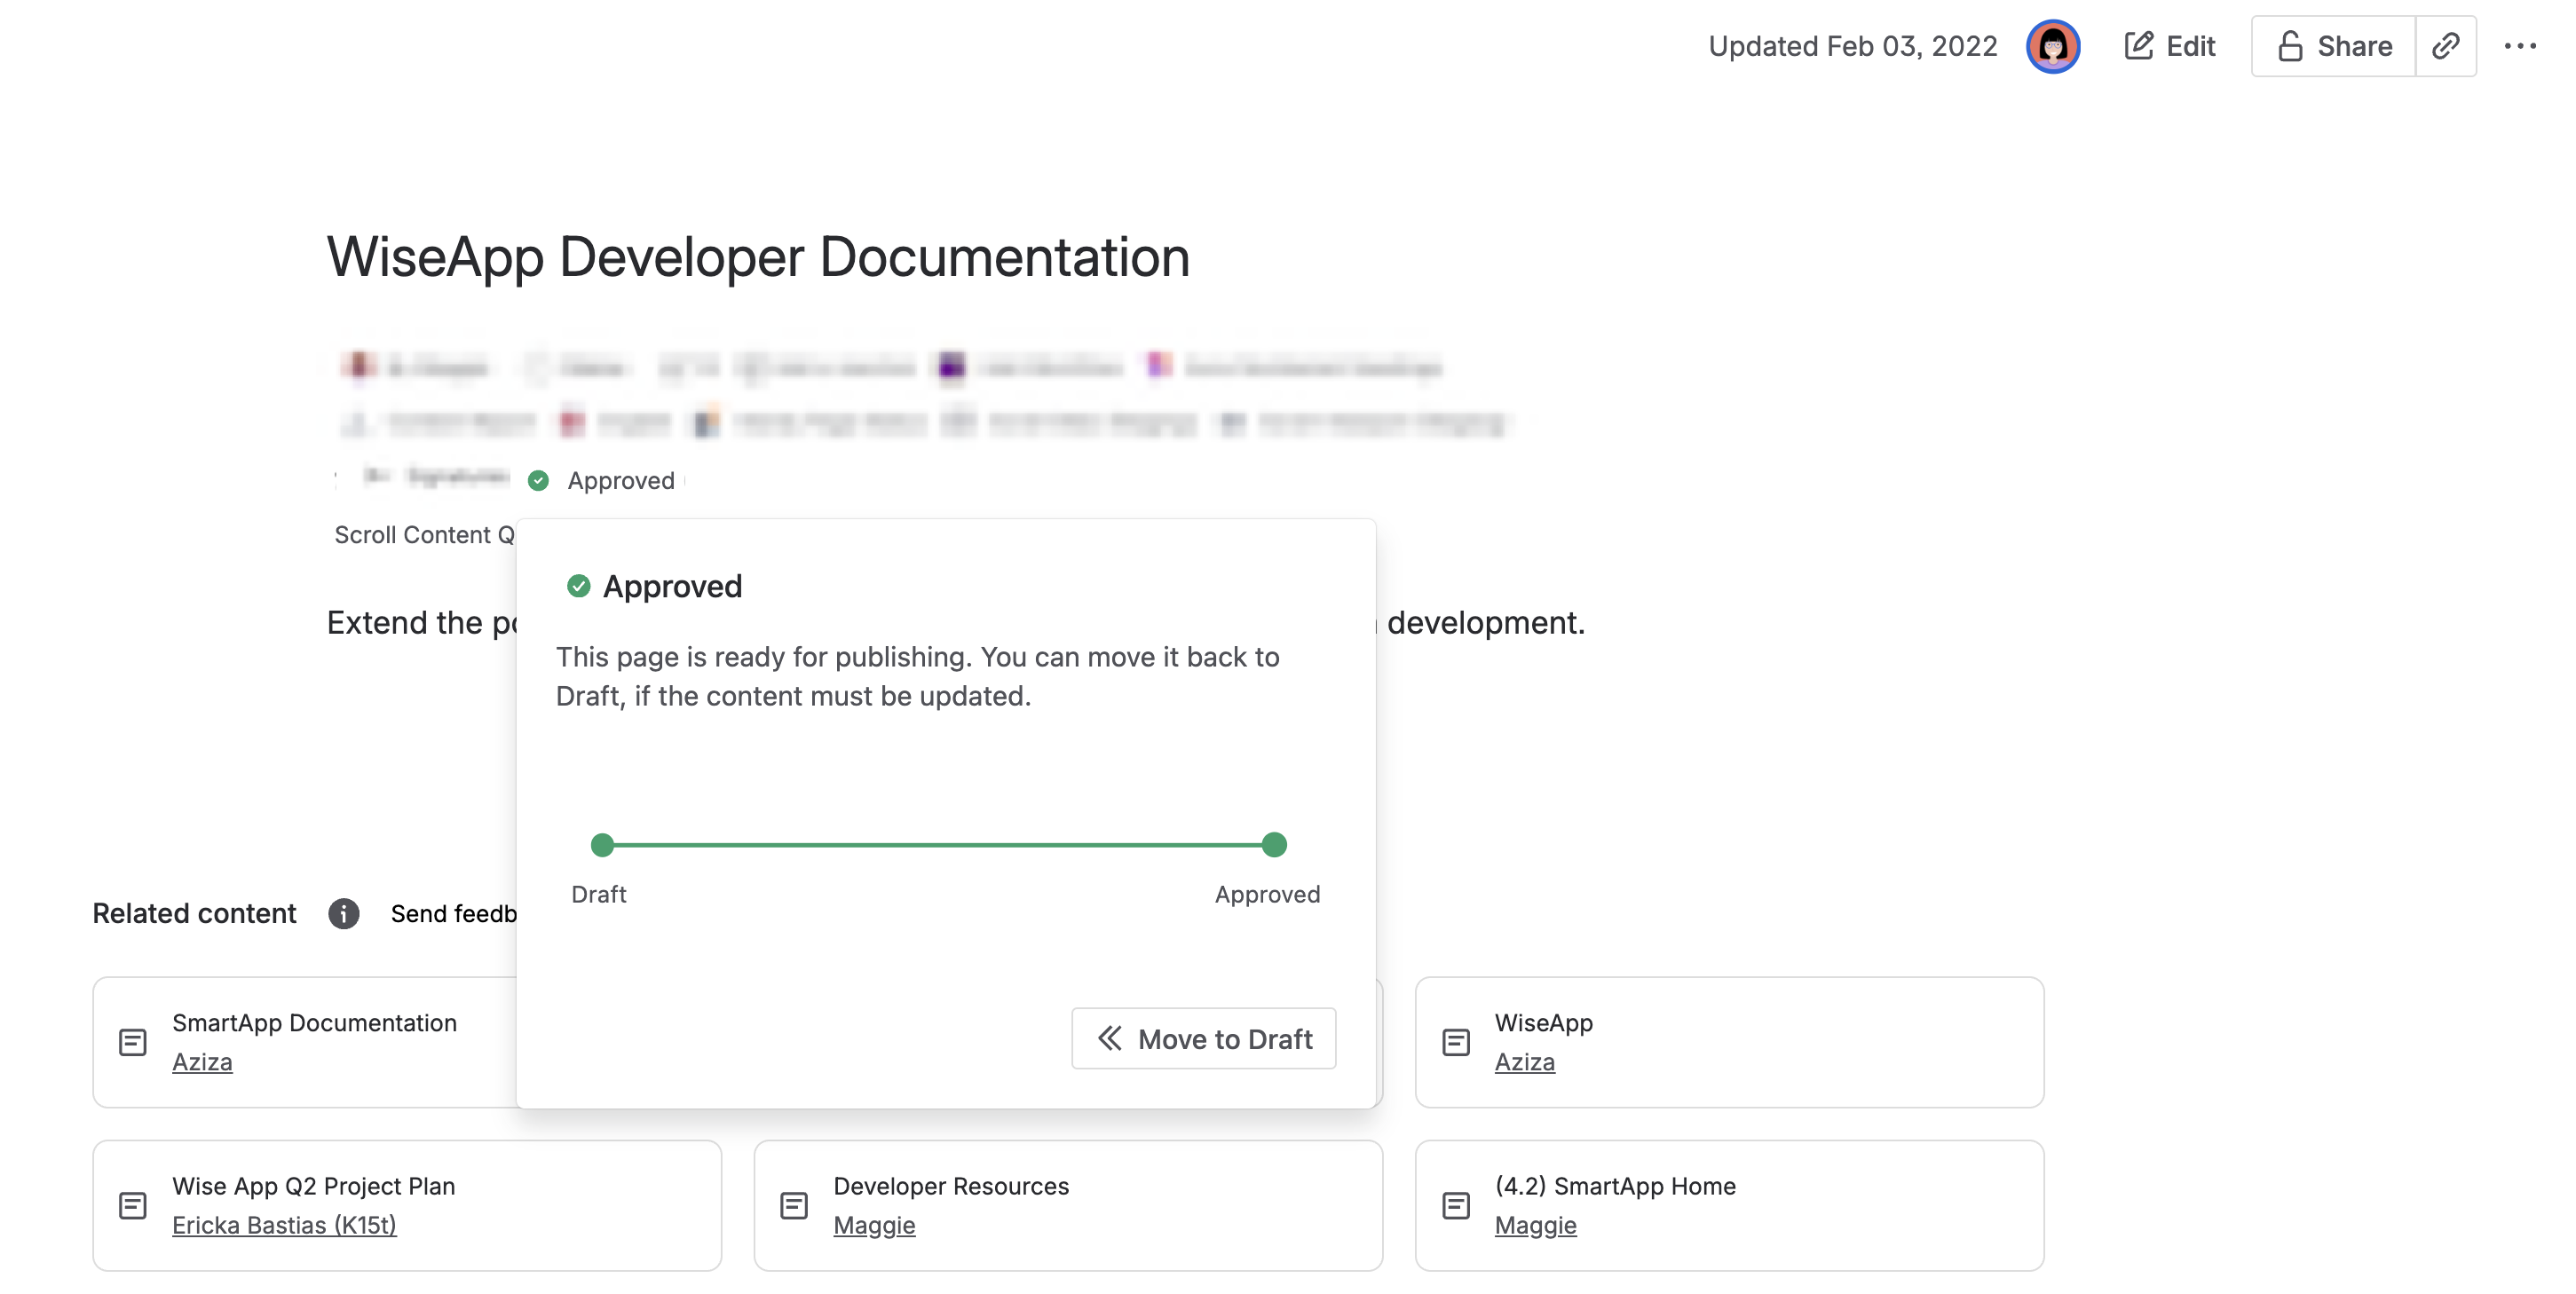Open the Aziza link under SmartApp Documentation

tap(202, 1062)
